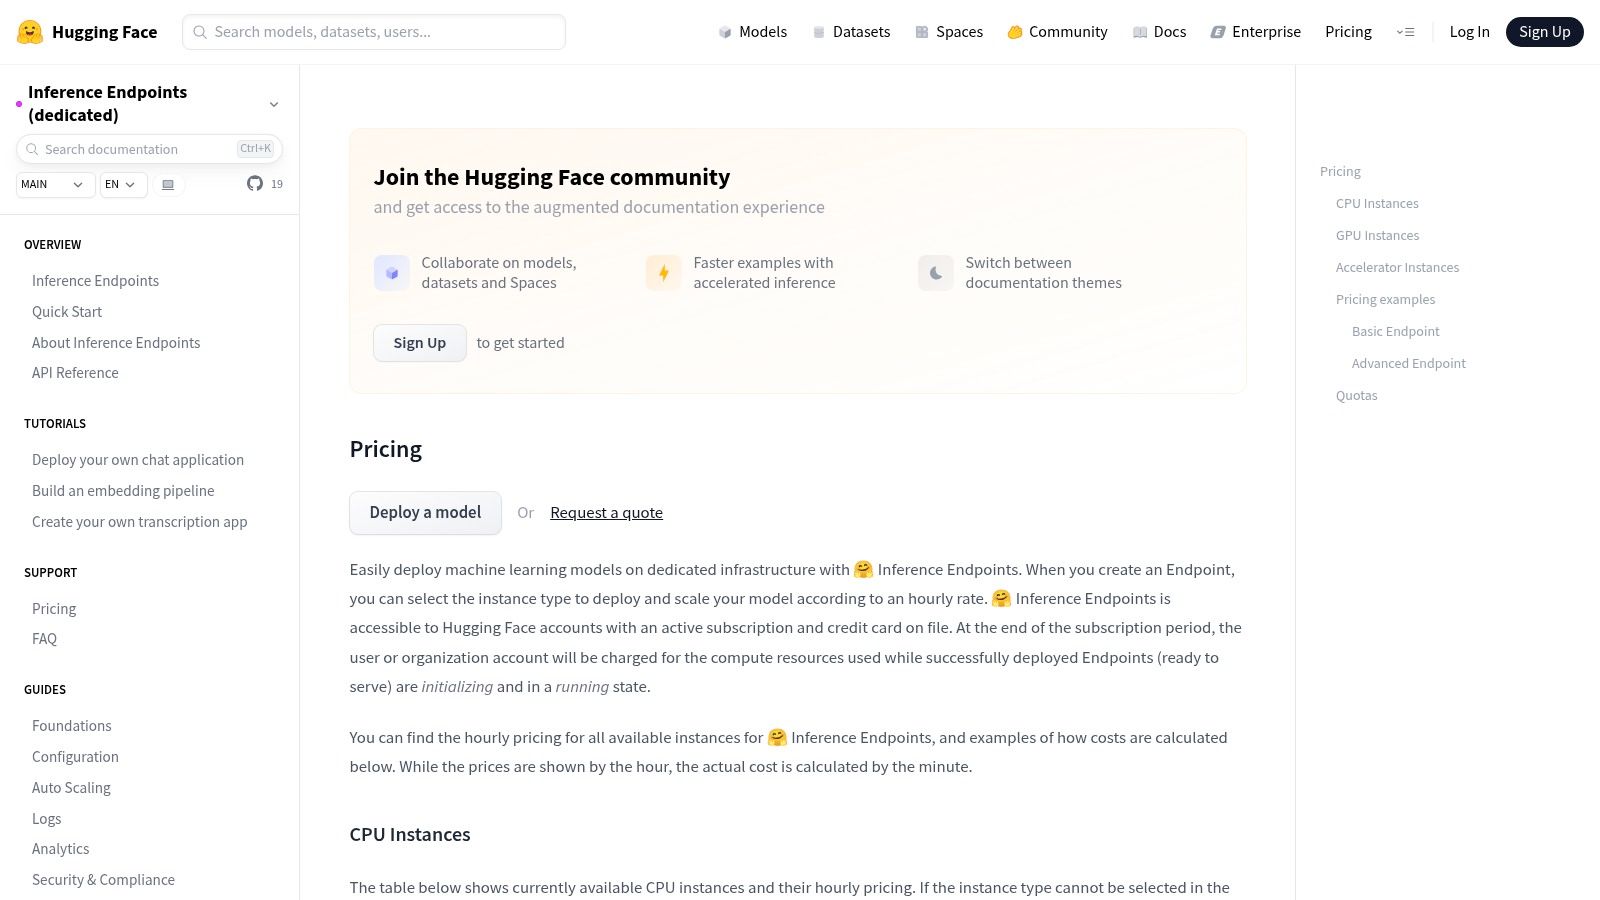1600x900 pixels.
Task: Follow the Request a quote link
Action: [x=606, y=513]
